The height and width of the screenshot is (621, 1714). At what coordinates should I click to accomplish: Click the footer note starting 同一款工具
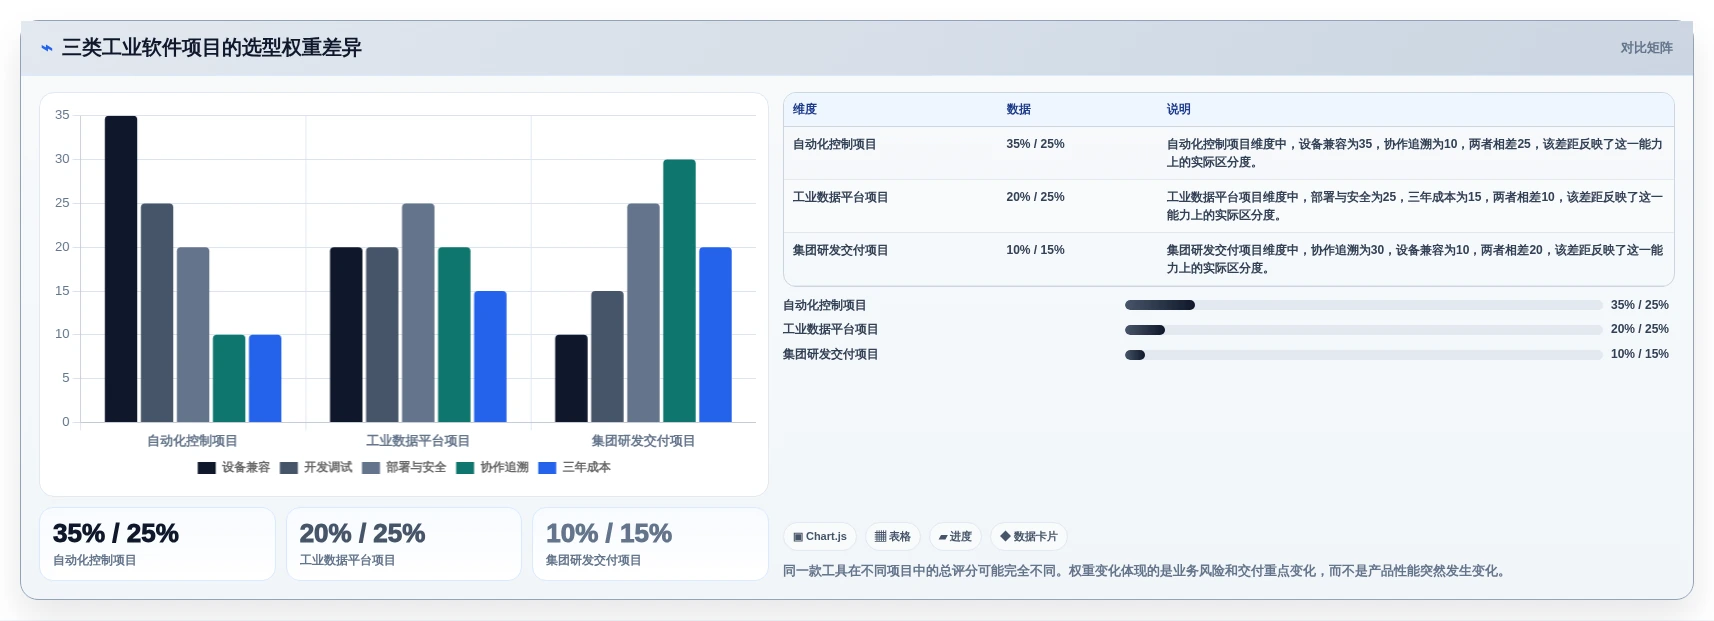pos(1146,572)
